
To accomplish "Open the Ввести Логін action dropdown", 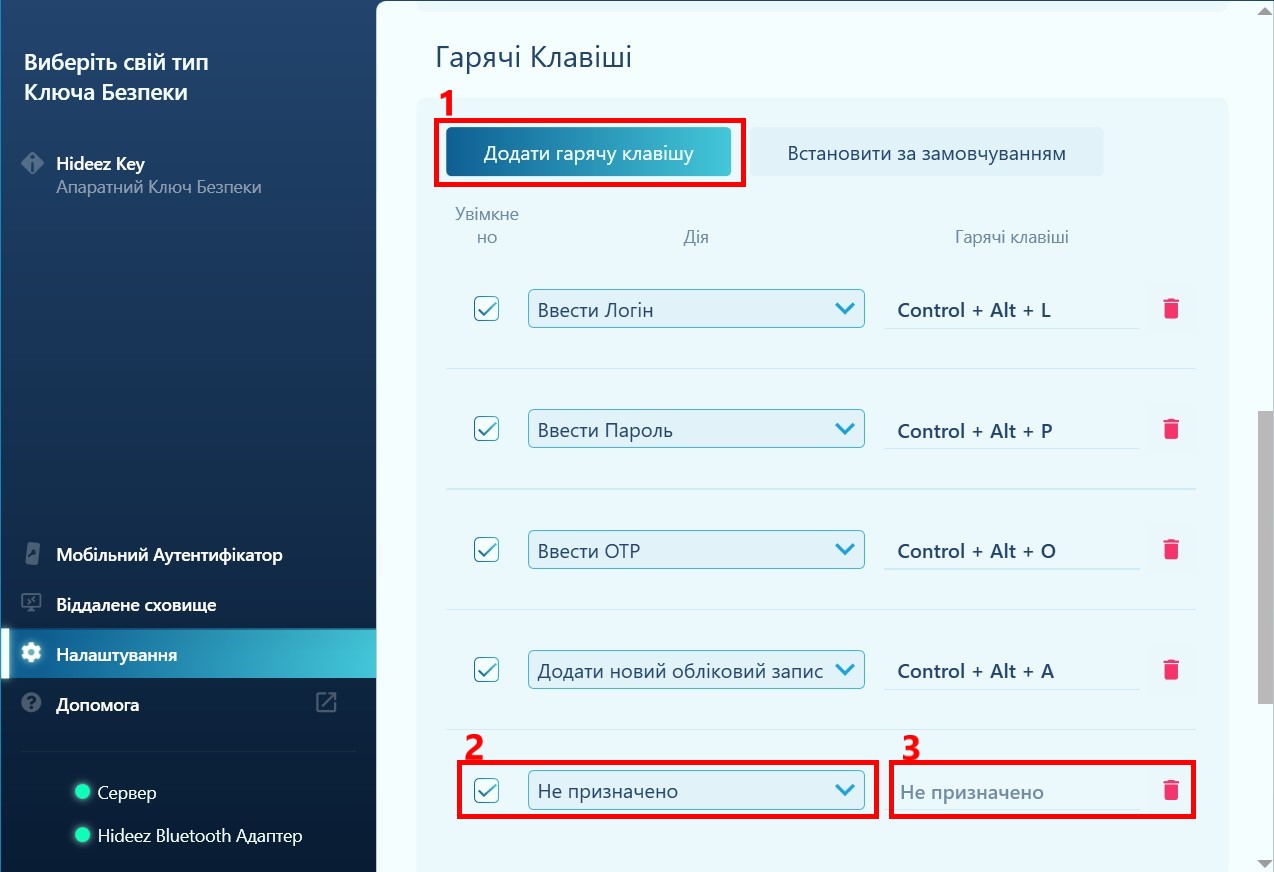I will pos(695,309).
